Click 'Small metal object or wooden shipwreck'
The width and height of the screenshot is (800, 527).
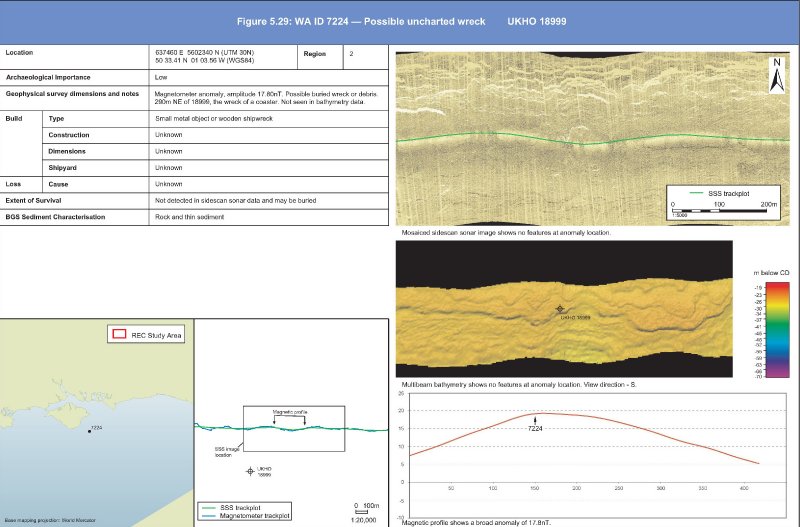pos(214,118)
